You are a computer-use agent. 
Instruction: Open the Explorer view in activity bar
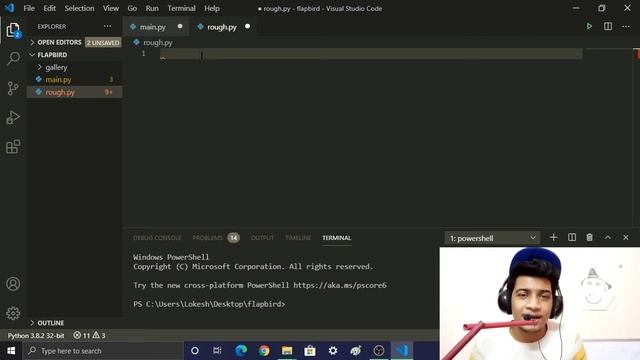[x=13, y=30]
